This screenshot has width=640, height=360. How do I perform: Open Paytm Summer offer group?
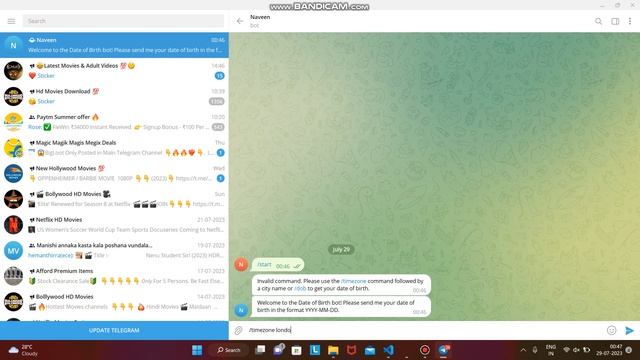coord(114,122)
